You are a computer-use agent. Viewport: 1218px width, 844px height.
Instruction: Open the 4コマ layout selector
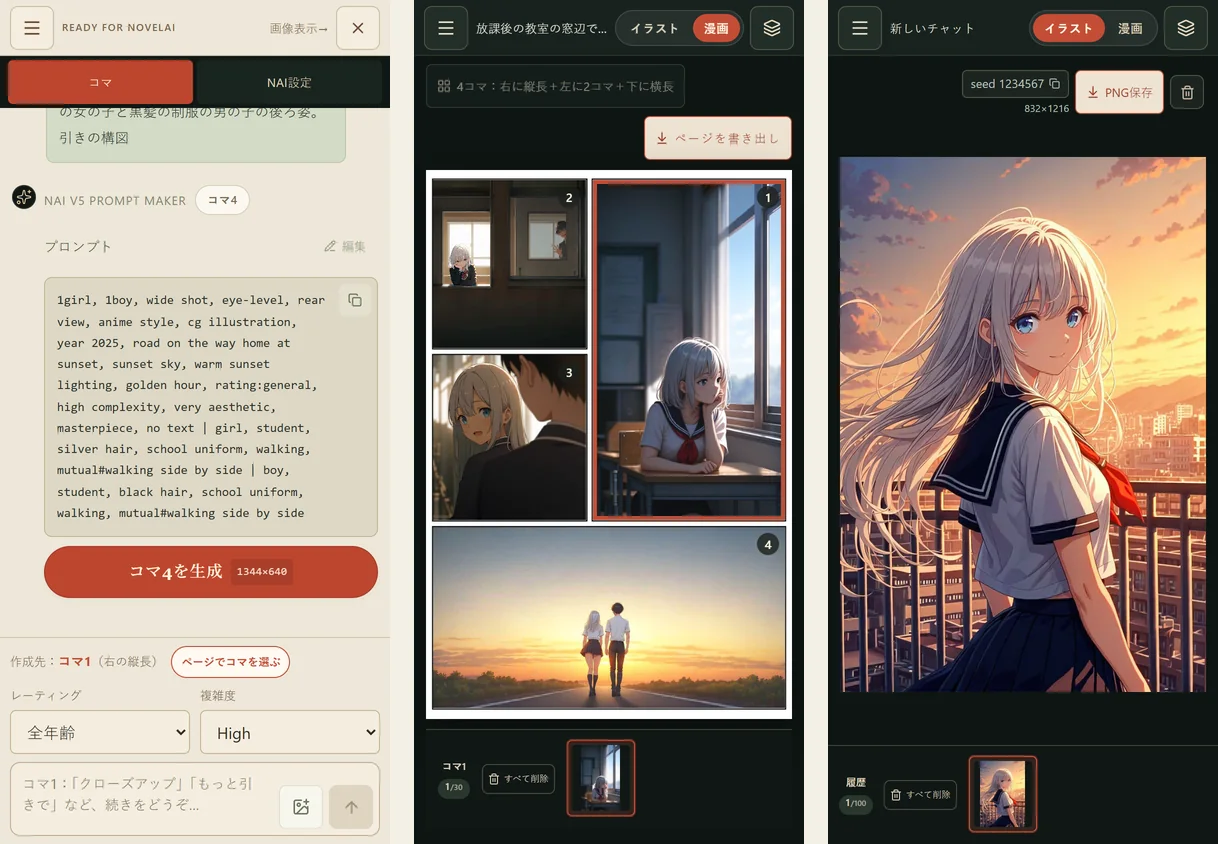555,86
